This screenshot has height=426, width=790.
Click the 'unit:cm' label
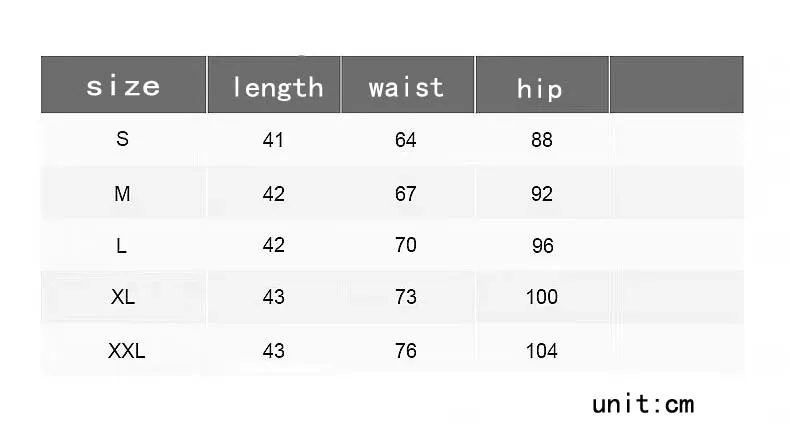pyautogui.click(x=643, y=404)
